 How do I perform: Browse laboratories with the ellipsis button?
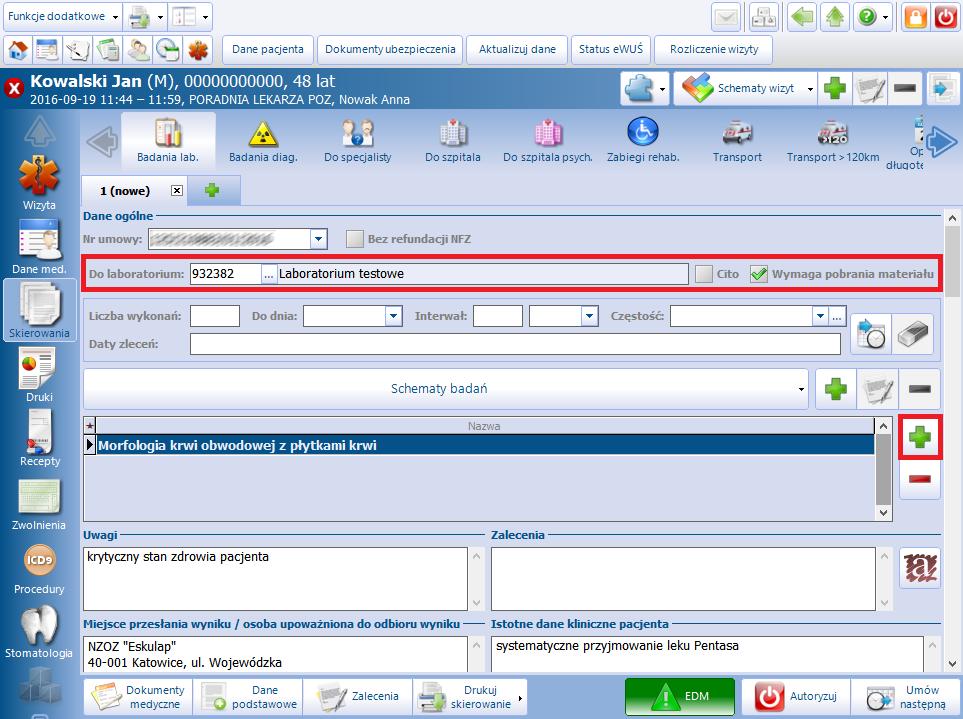click(x=269, y=274)
